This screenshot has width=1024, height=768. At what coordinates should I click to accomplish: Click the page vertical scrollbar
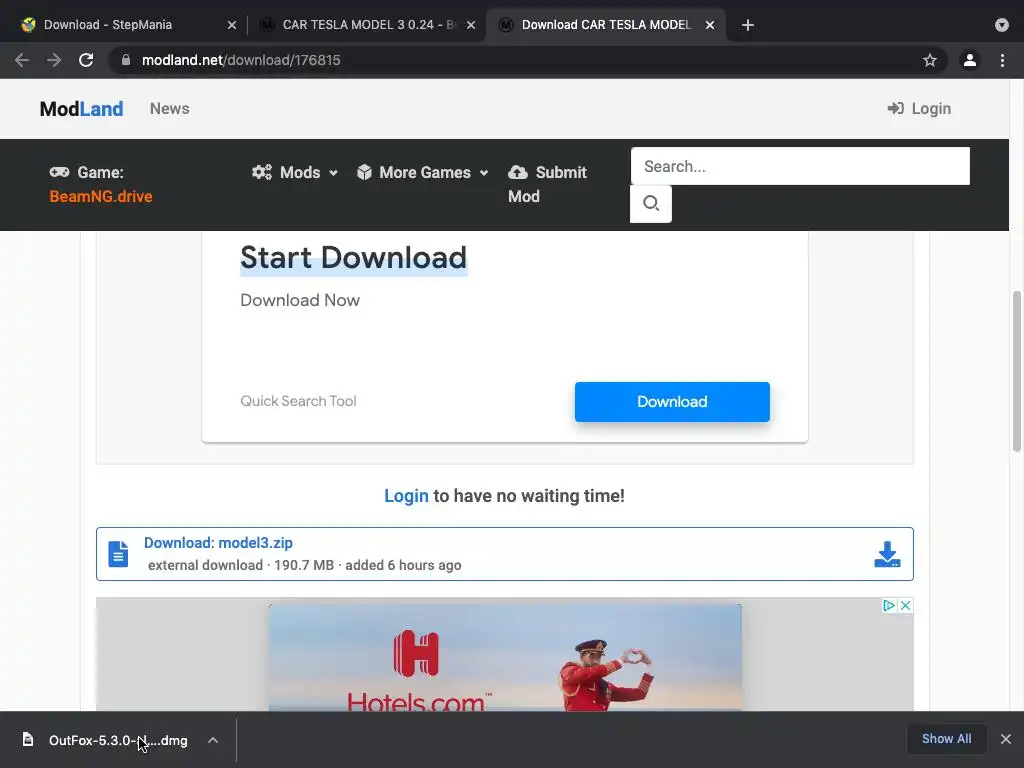pos(1017,371)
